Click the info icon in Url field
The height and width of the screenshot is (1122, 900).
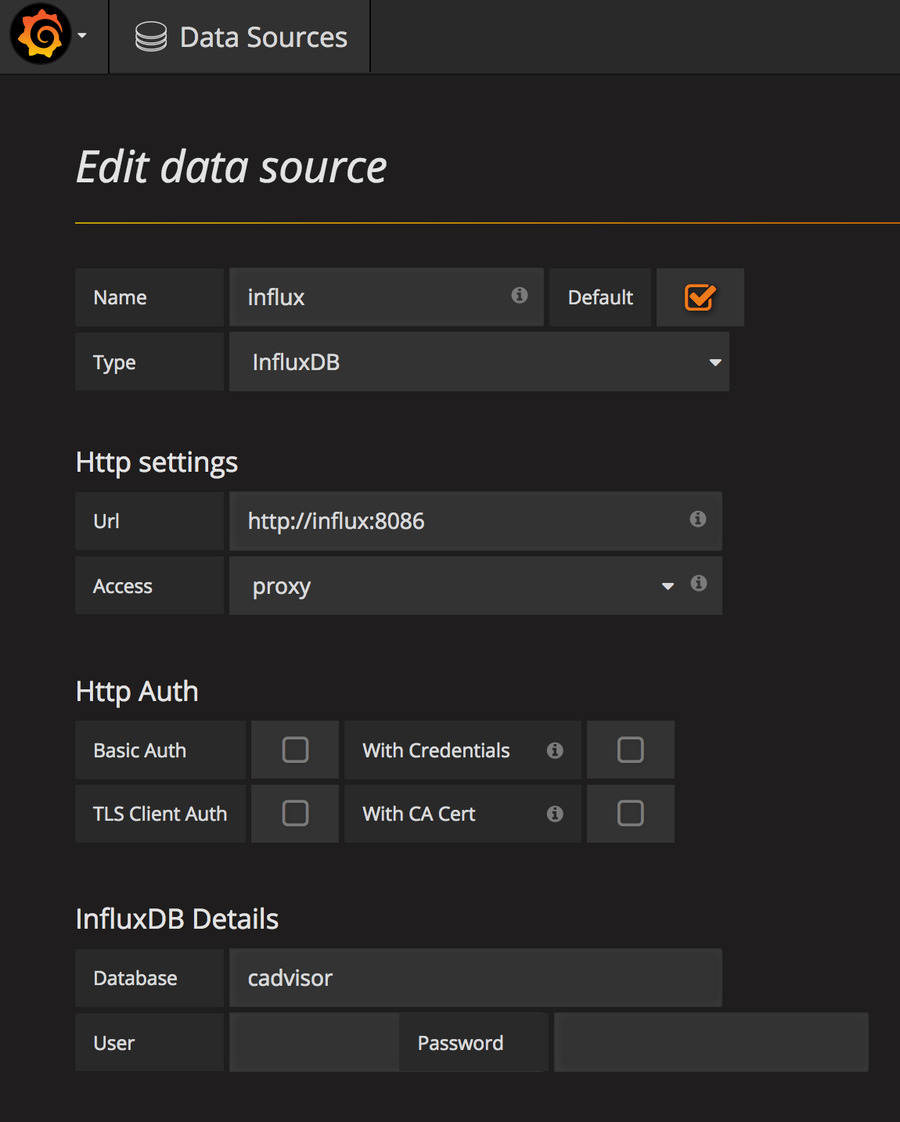pos(698,519)
